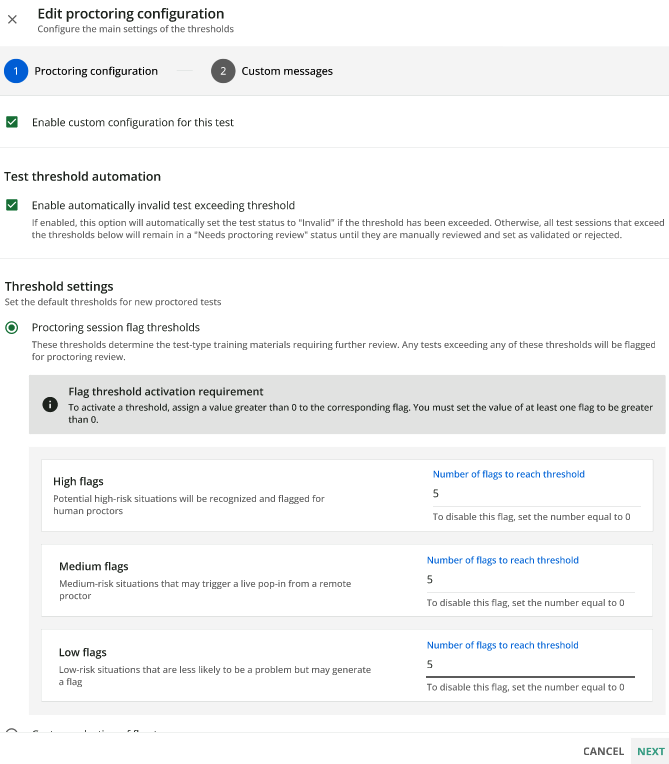Open the Custom messages step
The width and height of the screenshot is (669, 764).
287,71
